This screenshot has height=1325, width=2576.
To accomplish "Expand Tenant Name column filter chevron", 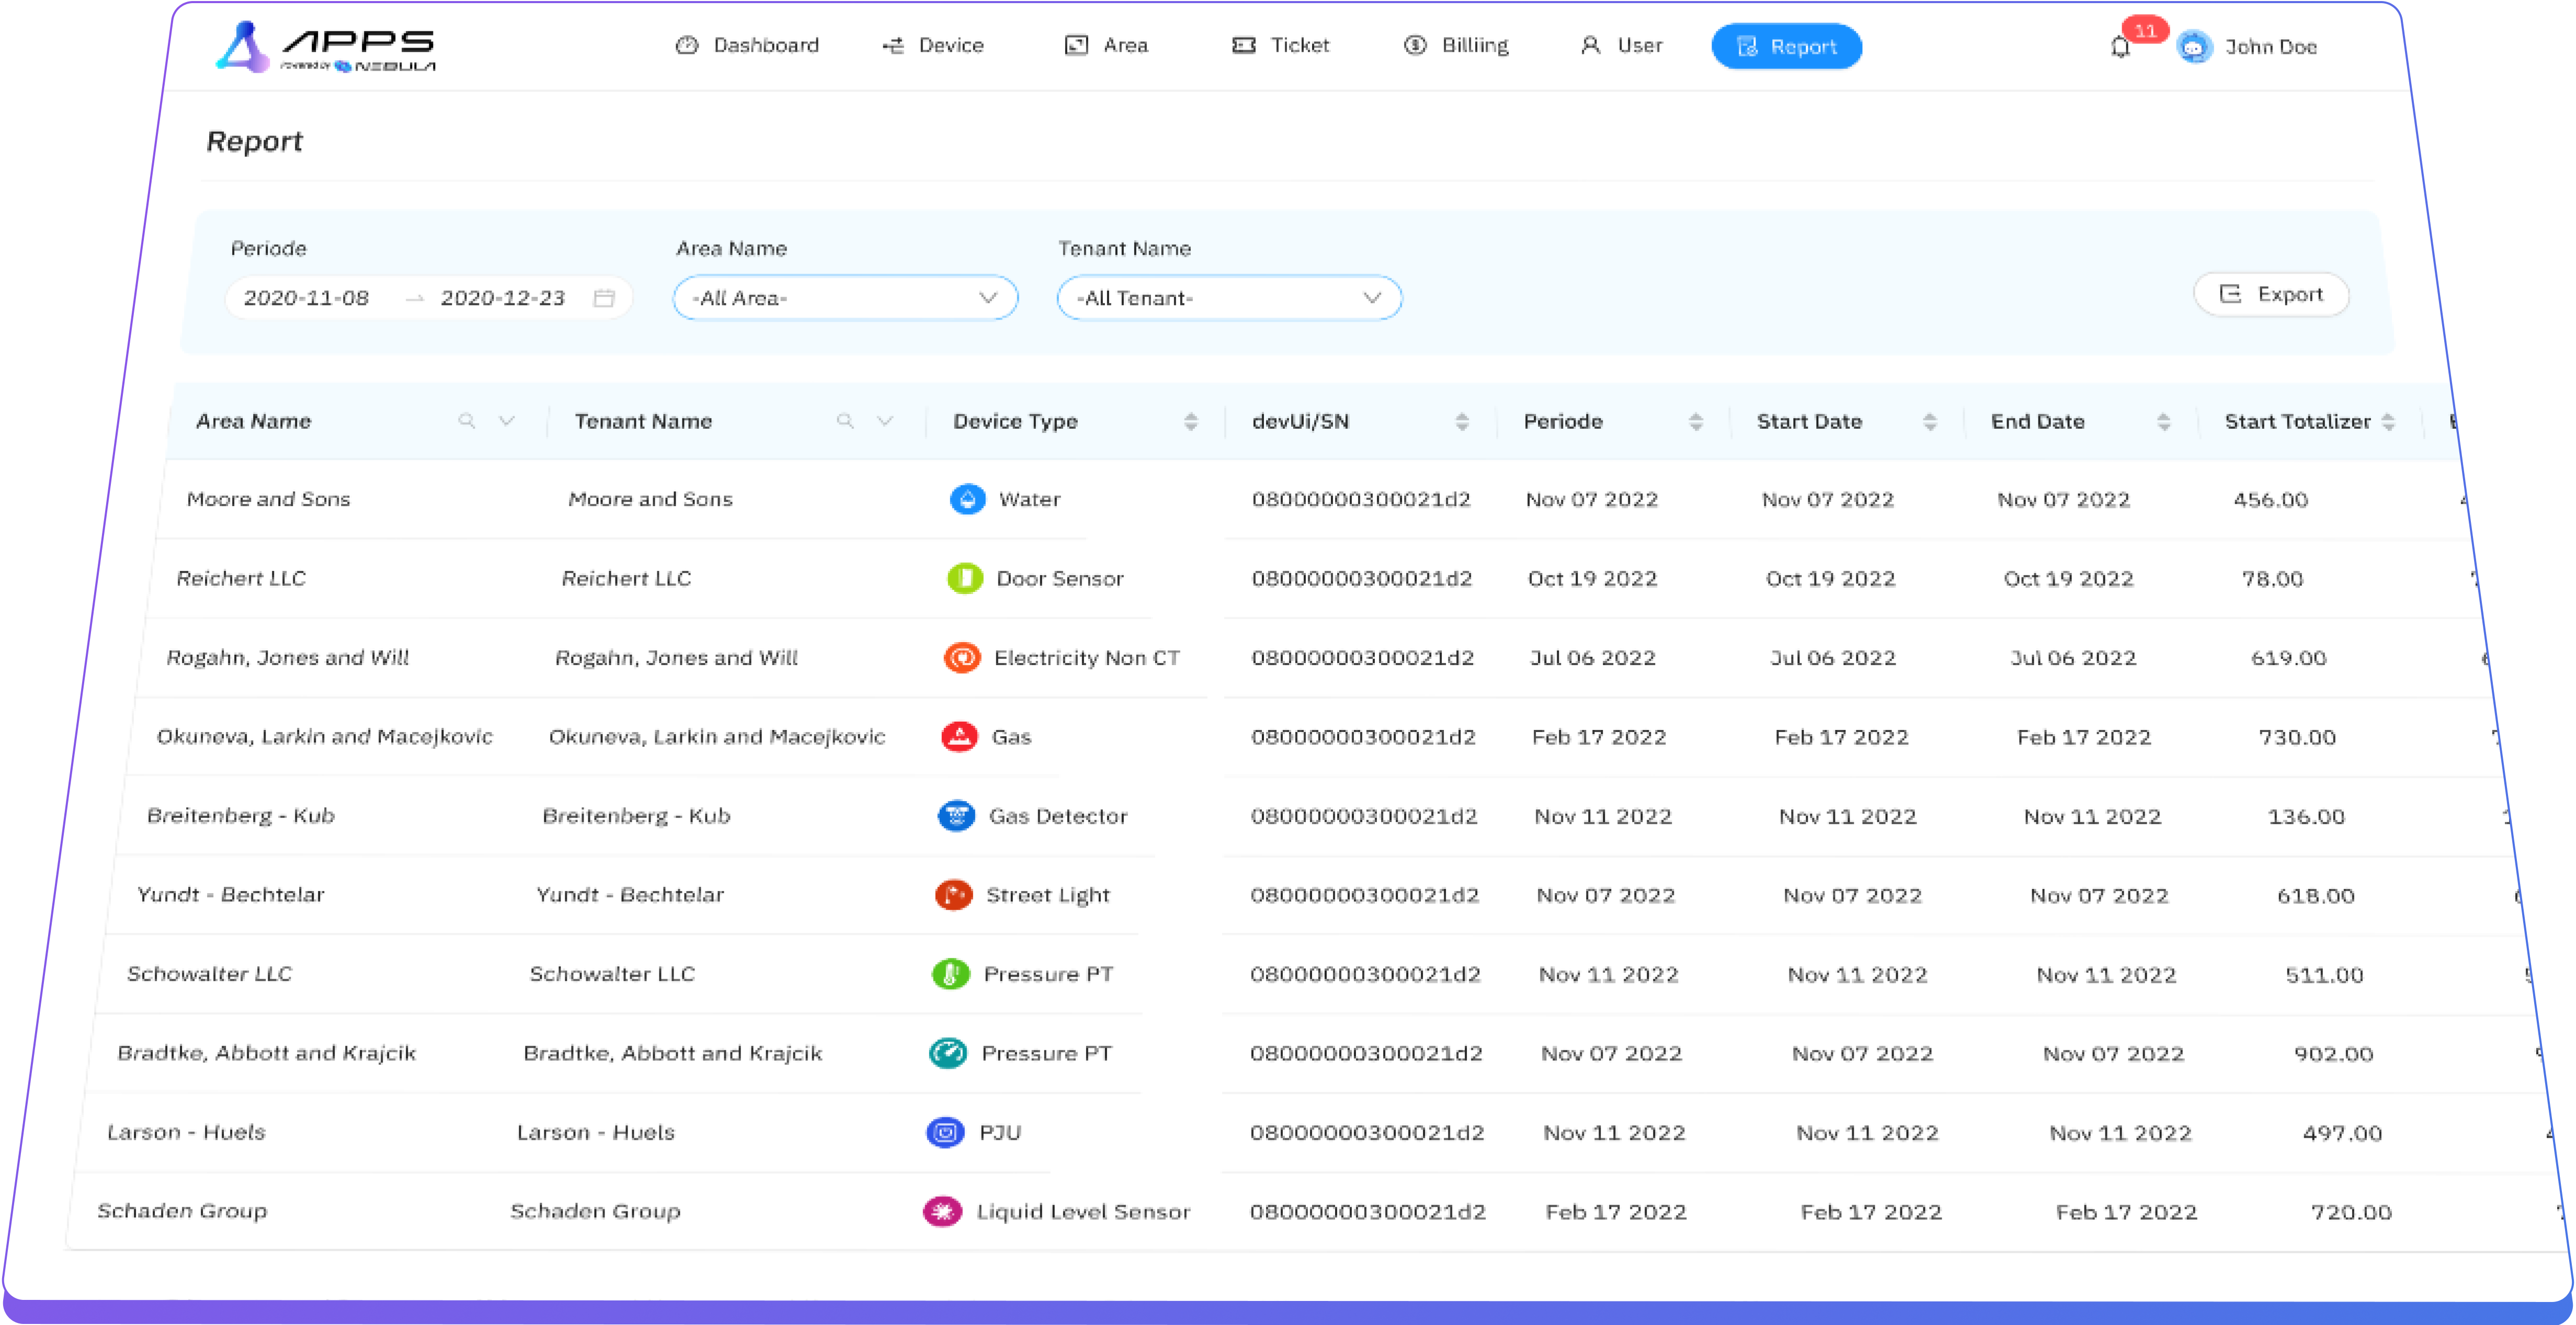I will point(885,421).
